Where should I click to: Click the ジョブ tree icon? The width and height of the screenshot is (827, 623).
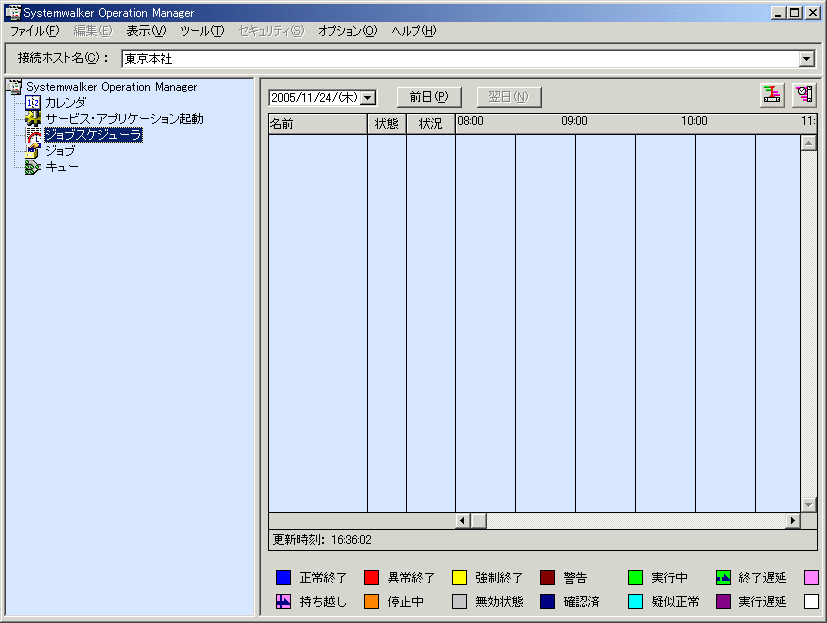pos(33,151)
